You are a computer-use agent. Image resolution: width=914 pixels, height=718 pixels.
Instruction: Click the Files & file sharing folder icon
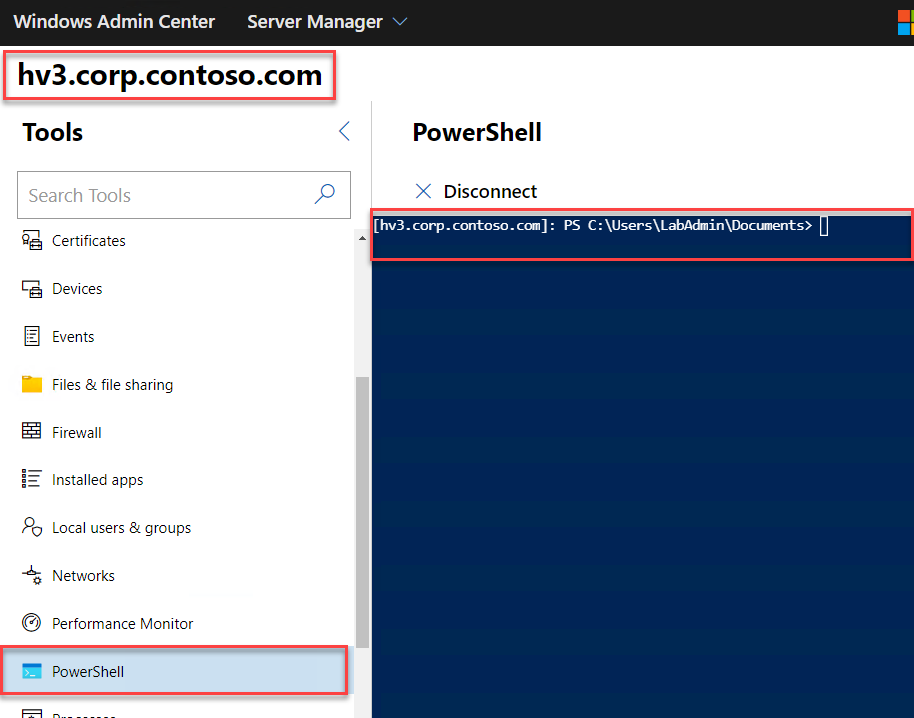31,384
